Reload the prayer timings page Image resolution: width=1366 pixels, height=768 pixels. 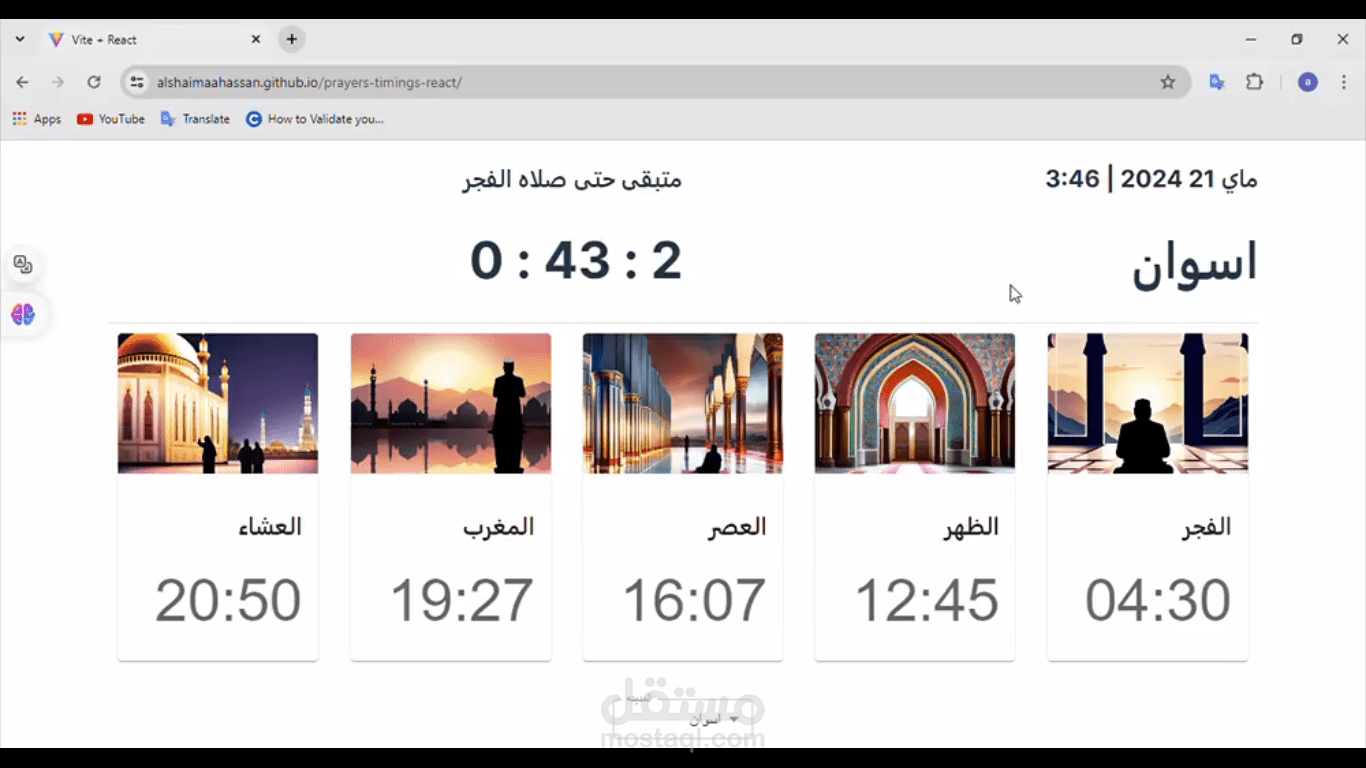tap(94, 82)
